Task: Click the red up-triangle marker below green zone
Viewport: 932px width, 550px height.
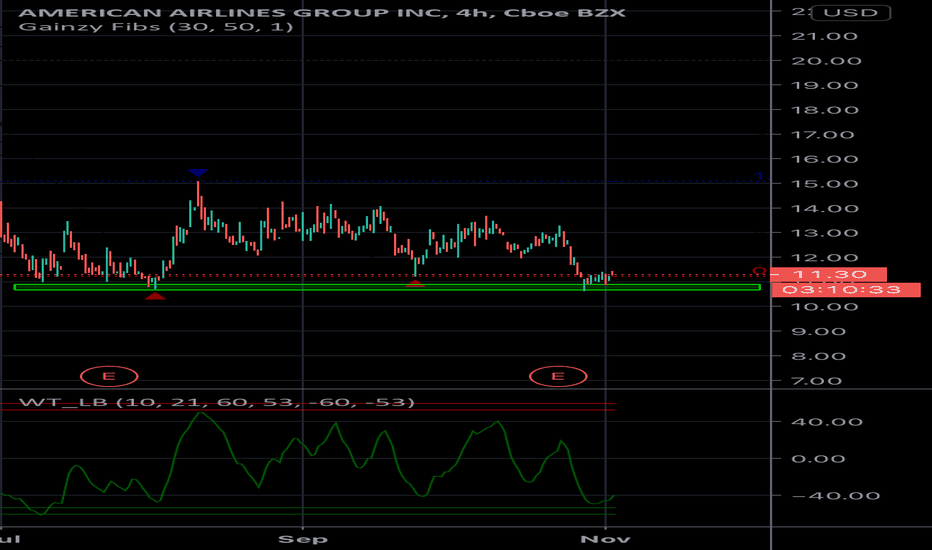Action: [155, 296]
